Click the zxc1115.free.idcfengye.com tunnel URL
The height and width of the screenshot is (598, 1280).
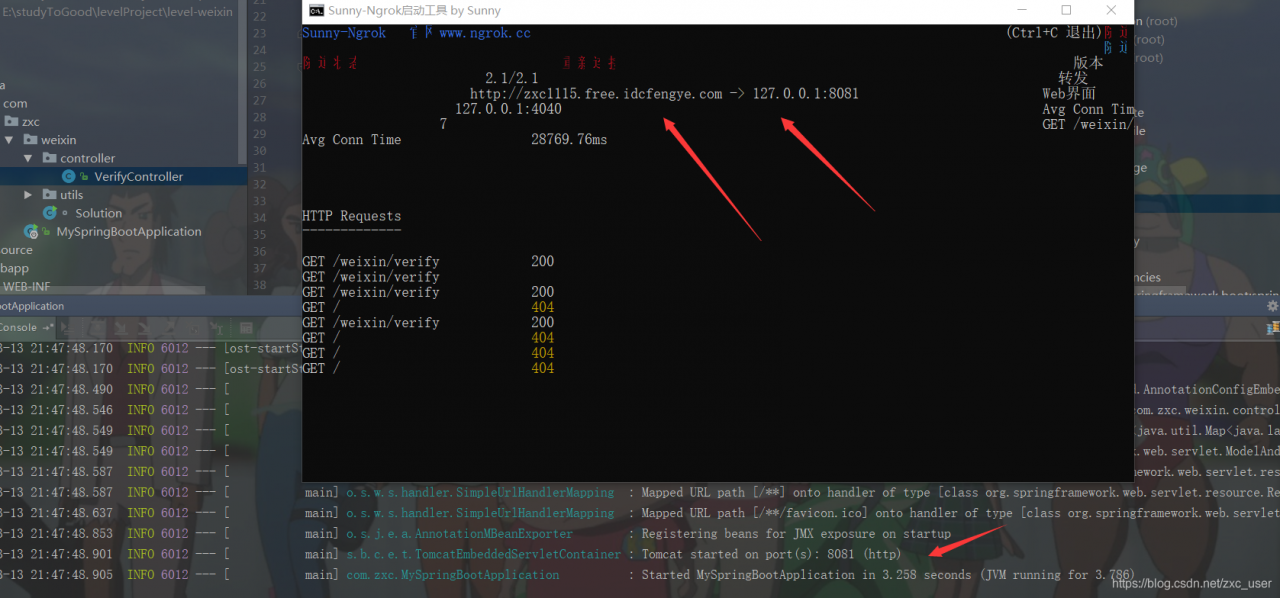(596, 94)
